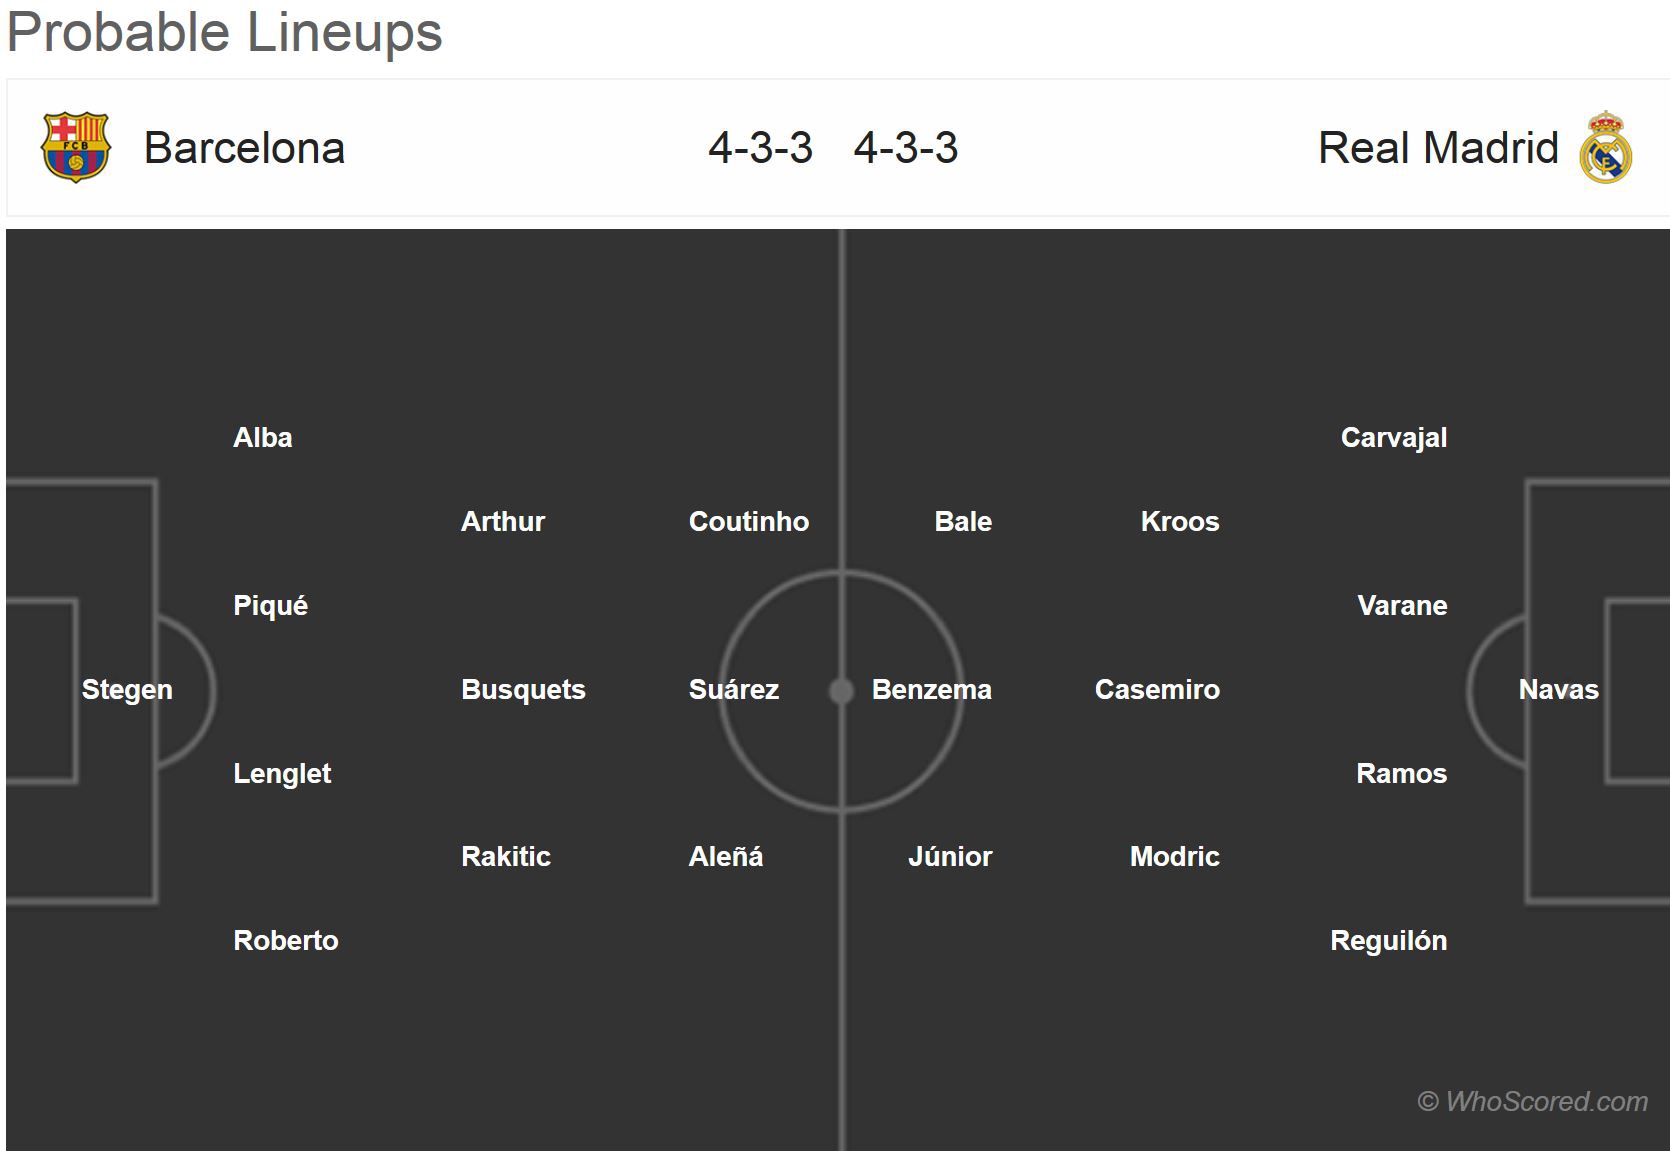Click the WhoScored.com watermark

pyautogui.click(x=1532, y=1101)
